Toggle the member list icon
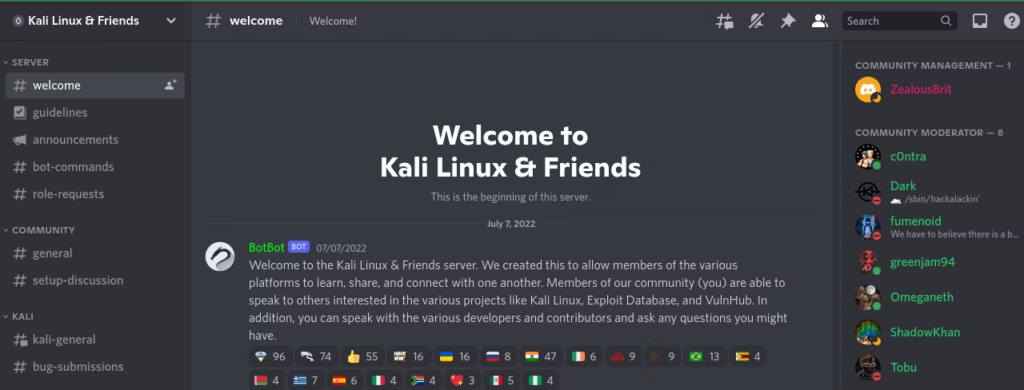This screenshot has height=390, width=1024. (x=820, y=21)
